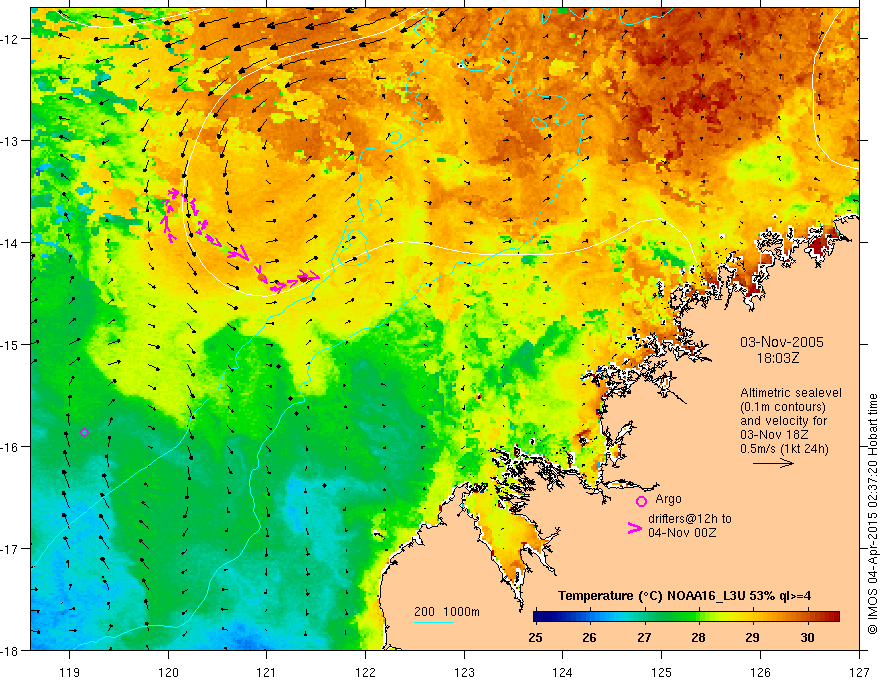Click the 'Altimetric sealevel' label

coord(791,393)
